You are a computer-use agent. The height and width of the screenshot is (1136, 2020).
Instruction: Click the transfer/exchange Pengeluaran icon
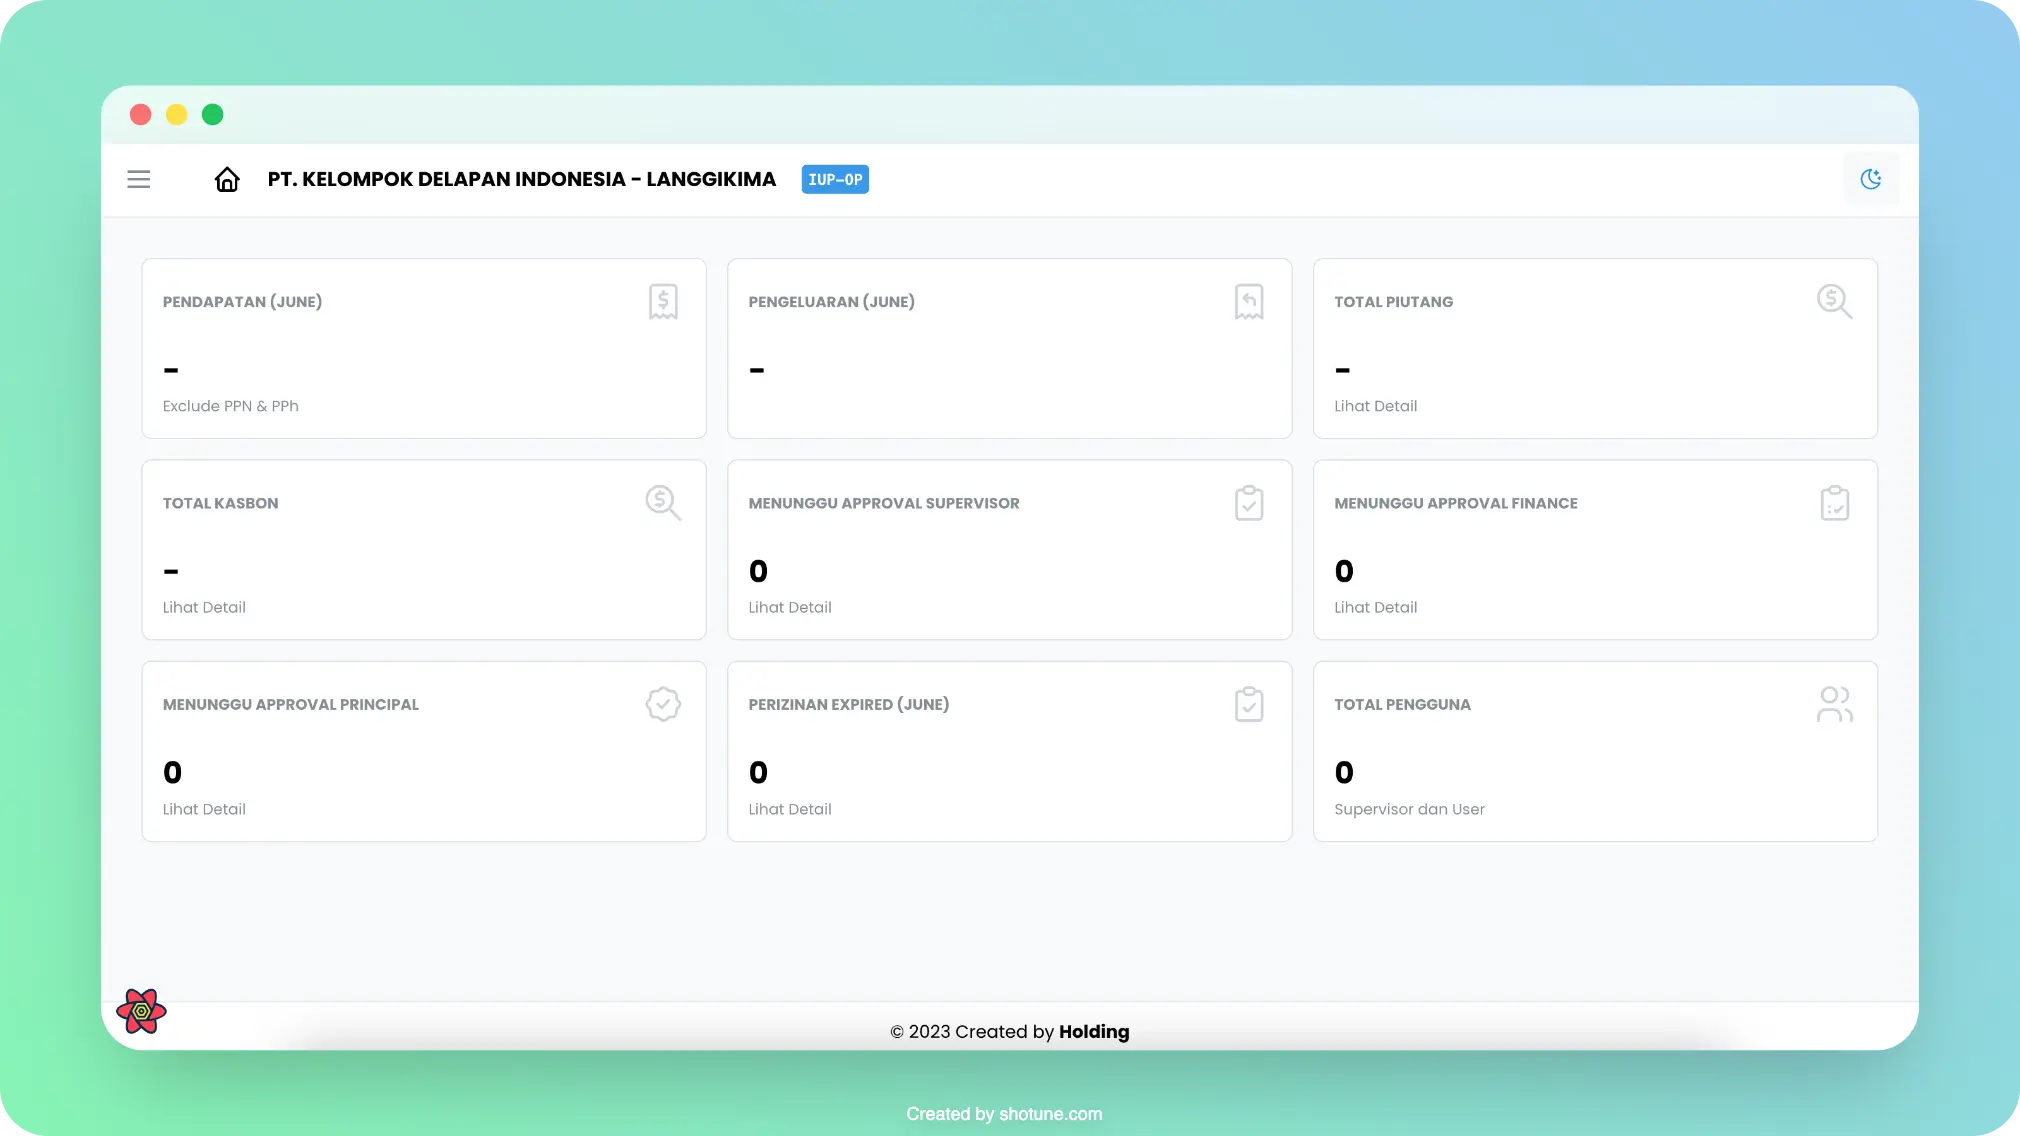(1249, 301)
